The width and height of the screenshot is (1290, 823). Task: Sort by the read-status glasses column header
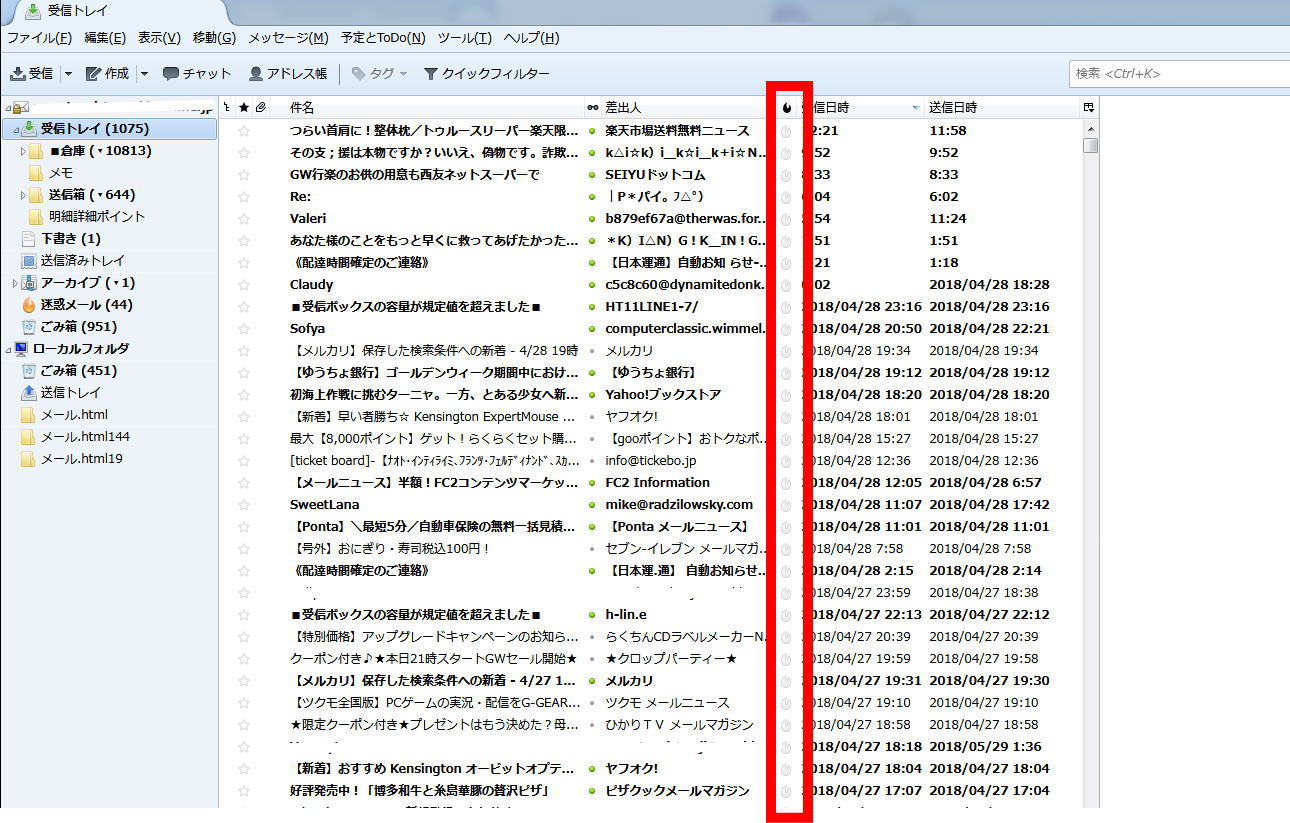click(x=592, y=107)
